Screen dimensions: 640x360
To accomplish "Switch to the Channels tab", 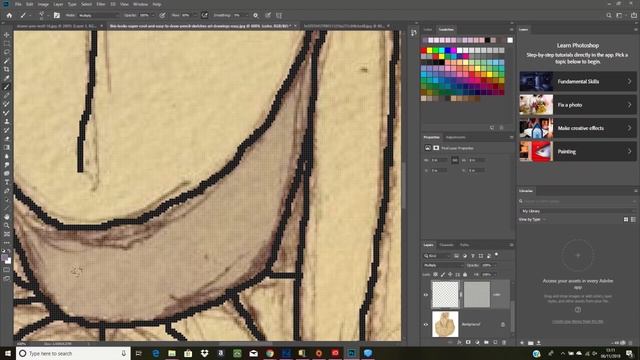I will point(447,245).
